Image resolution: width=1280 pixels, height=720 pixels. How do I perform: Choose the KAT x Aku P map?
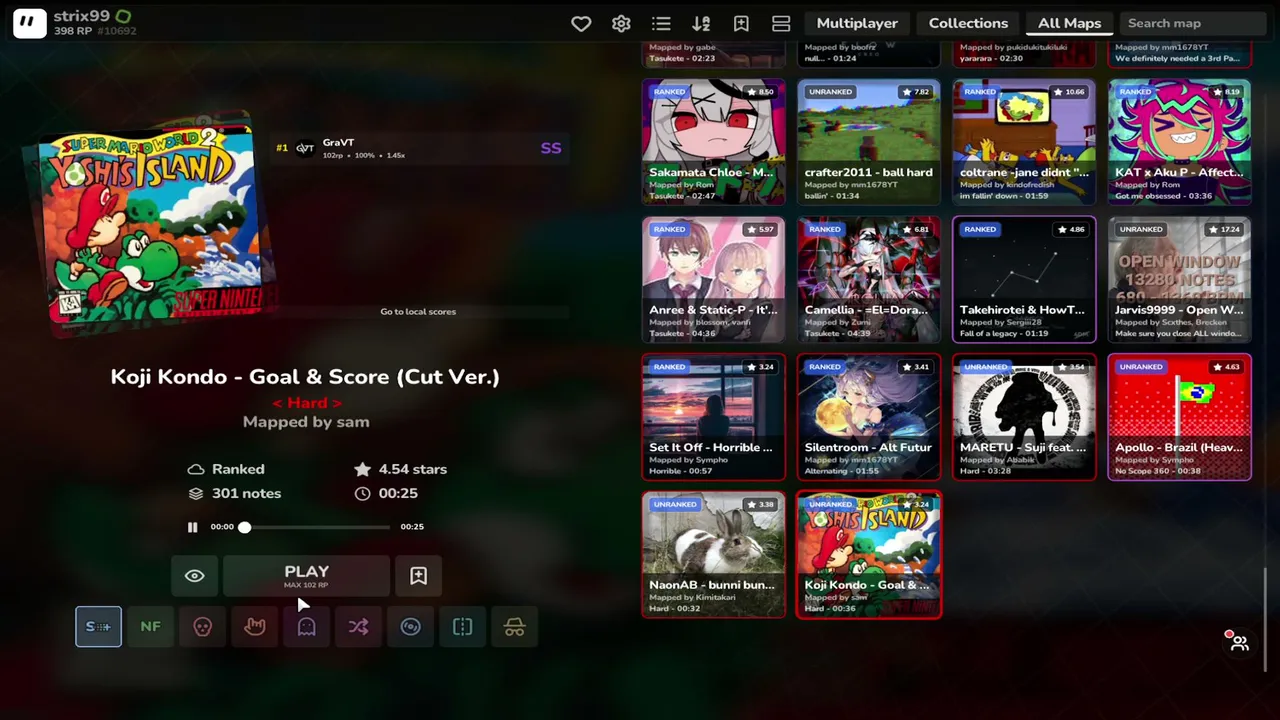1179,142
